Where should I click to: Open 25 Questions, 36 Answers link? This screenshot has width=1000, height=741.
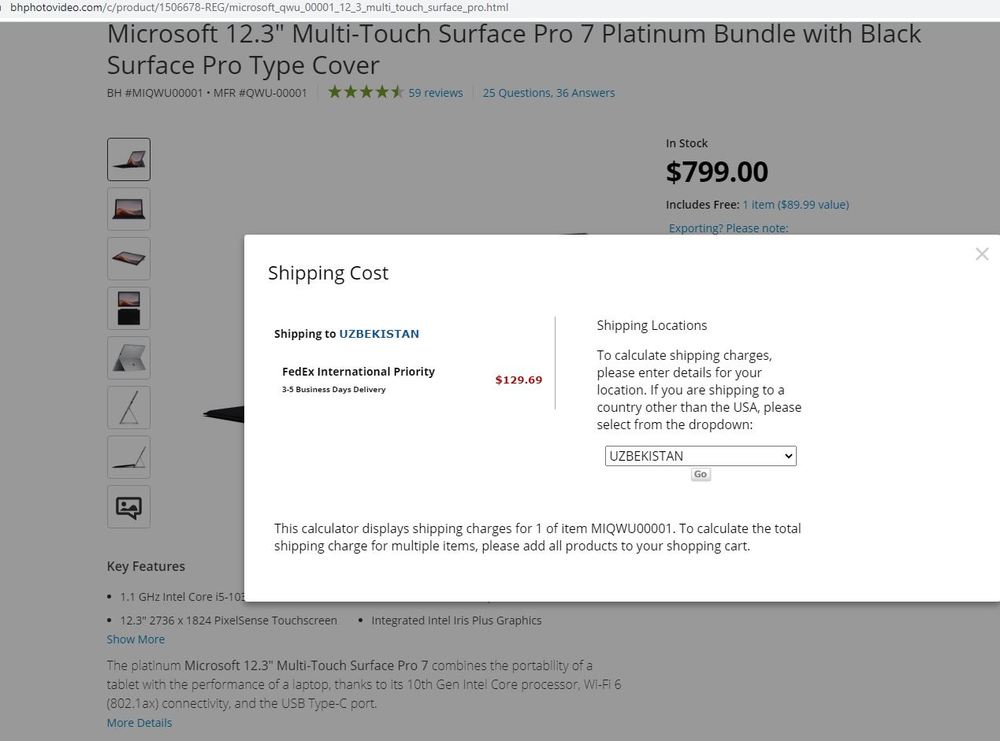click(x=548, y=93)
